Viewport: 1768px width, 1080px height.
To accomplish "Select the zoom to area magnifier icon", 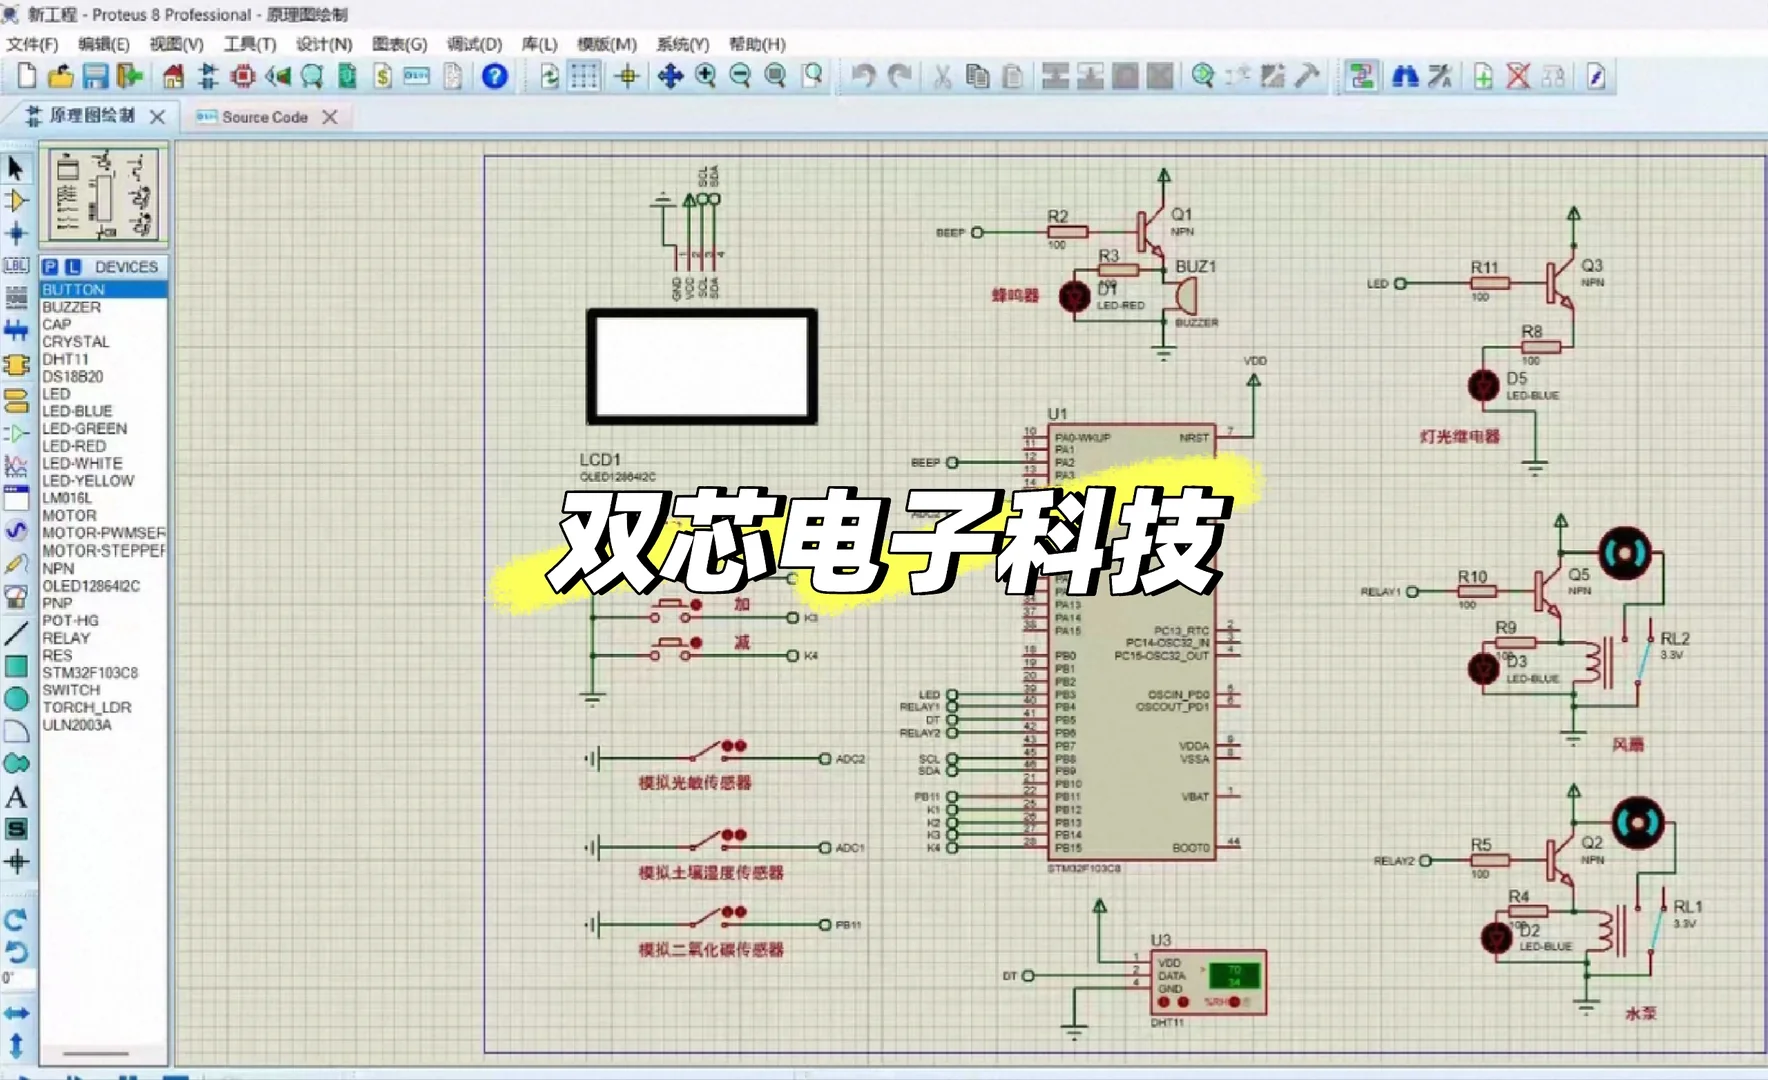I will 812,75.
